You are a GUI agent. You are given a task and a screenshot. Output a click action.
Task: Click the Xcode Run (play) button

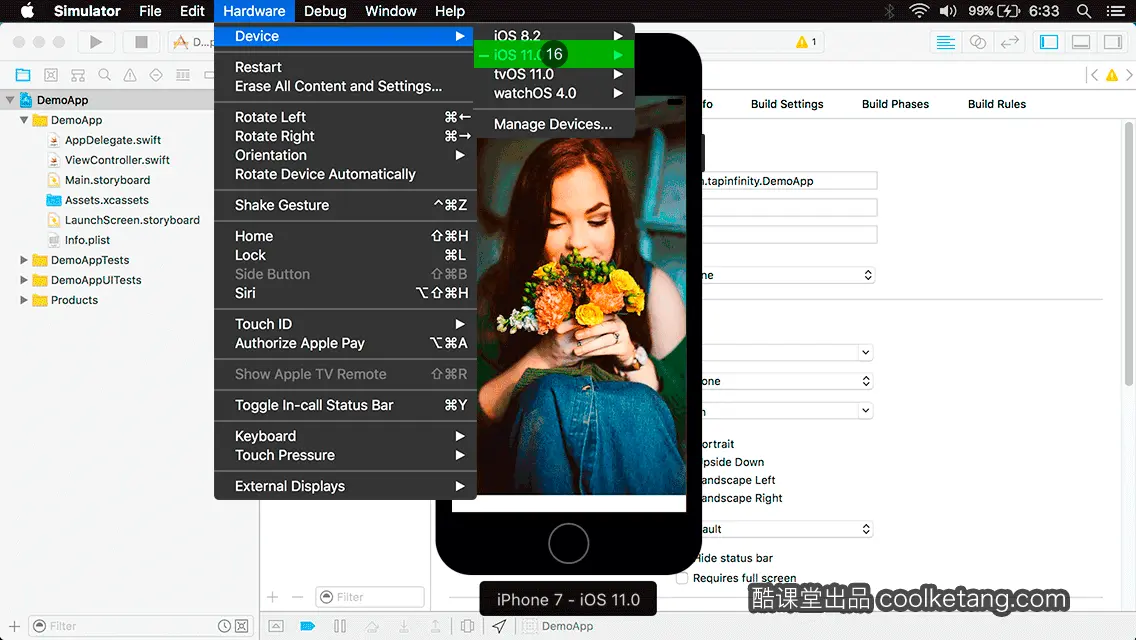coord(96,42)
